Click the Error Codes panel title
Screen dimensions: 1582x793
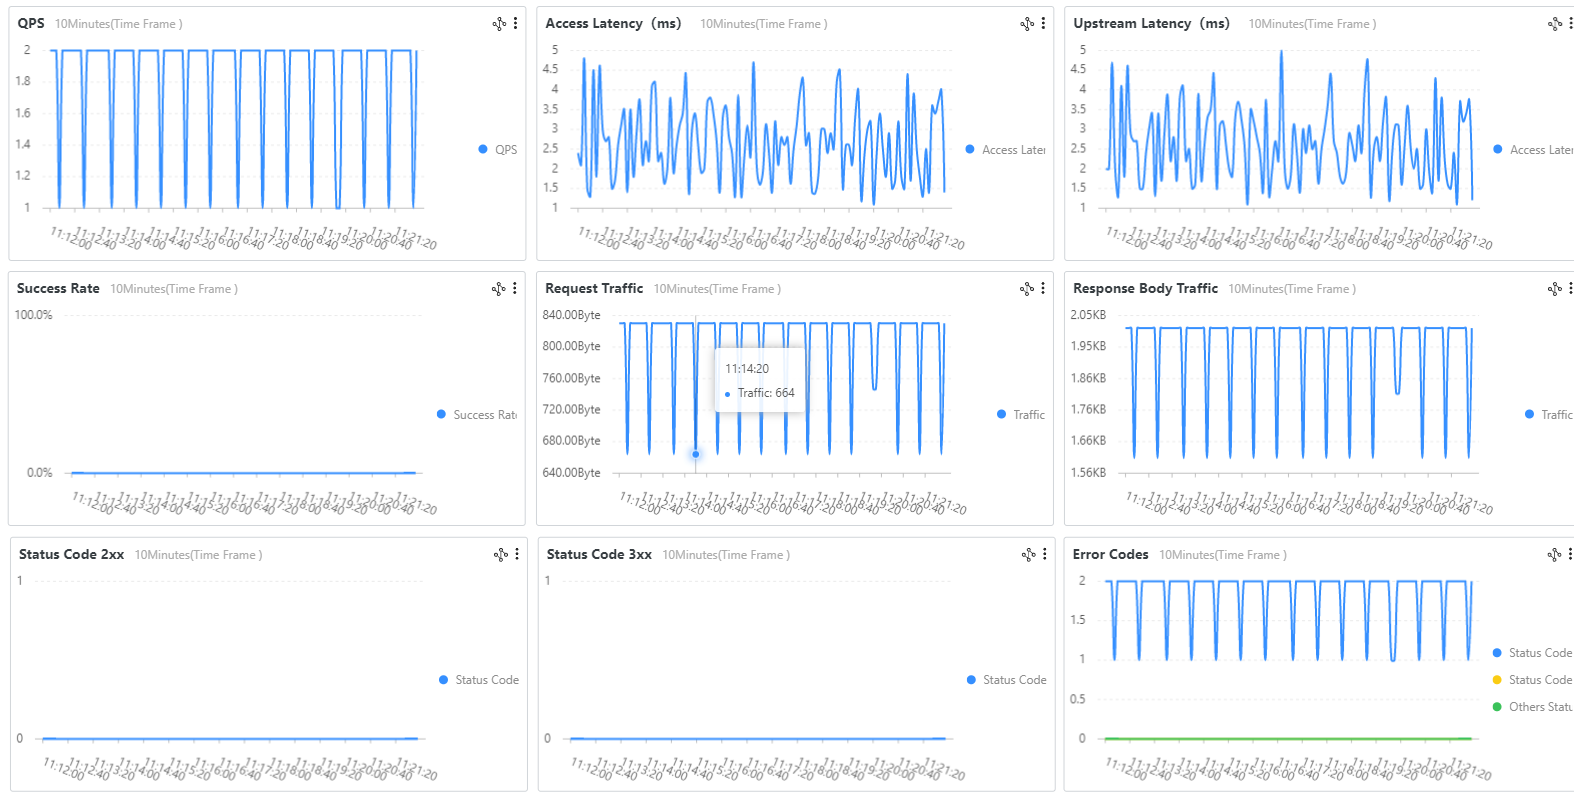[x=1110, y=554]
